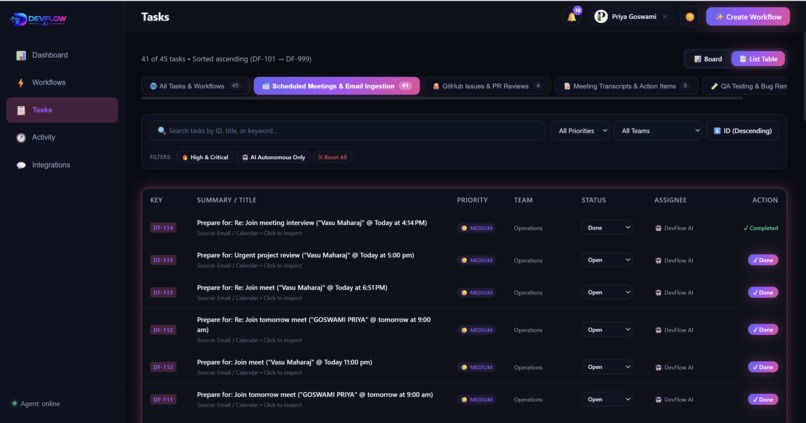Mark DF-111 task as Done

coord(763,399)
